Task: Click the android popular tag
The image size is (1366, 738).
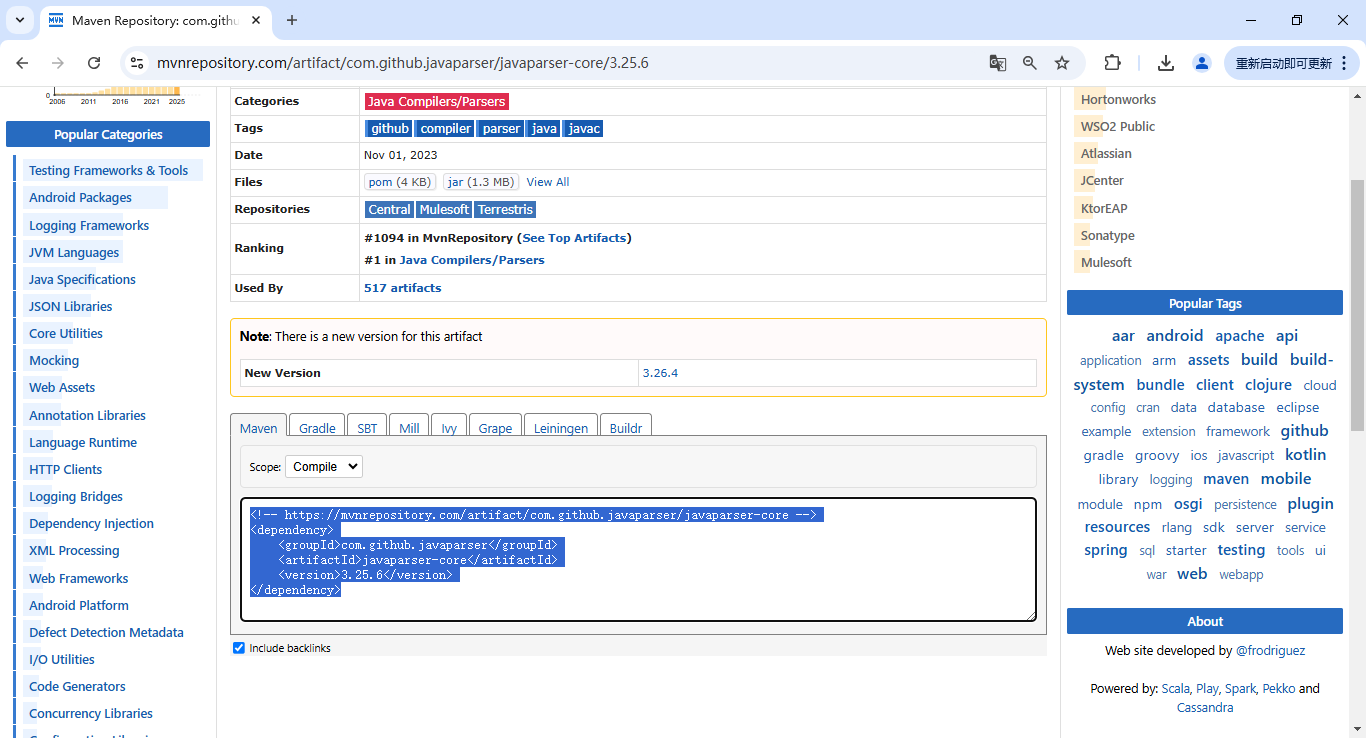Action: pyautogui.click(x=1175, y=336)
